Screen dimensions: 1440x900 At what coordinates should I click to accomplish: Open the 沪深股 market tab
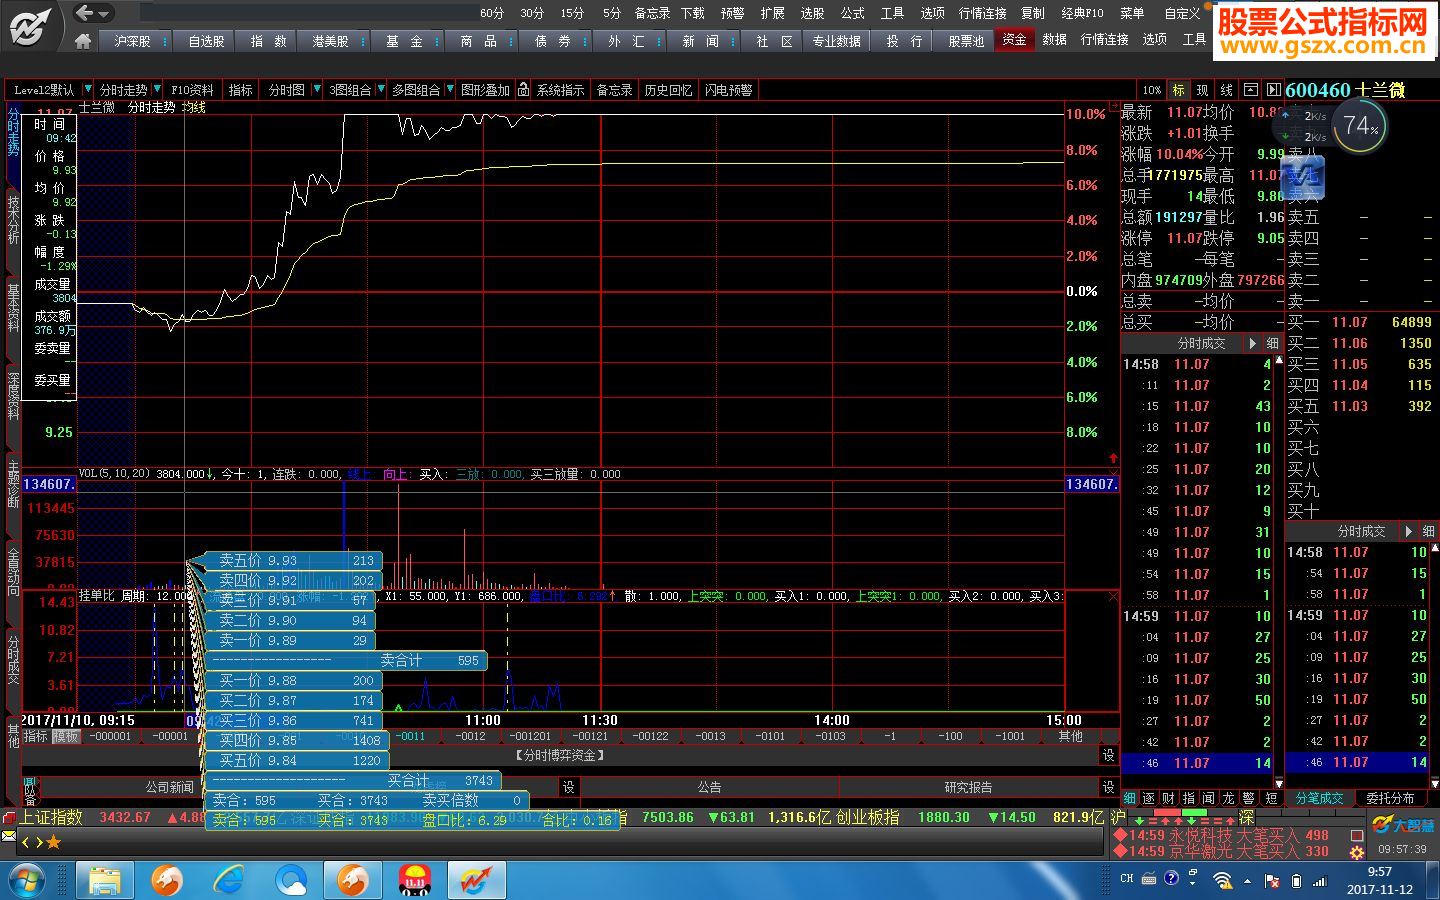point(131,41)
